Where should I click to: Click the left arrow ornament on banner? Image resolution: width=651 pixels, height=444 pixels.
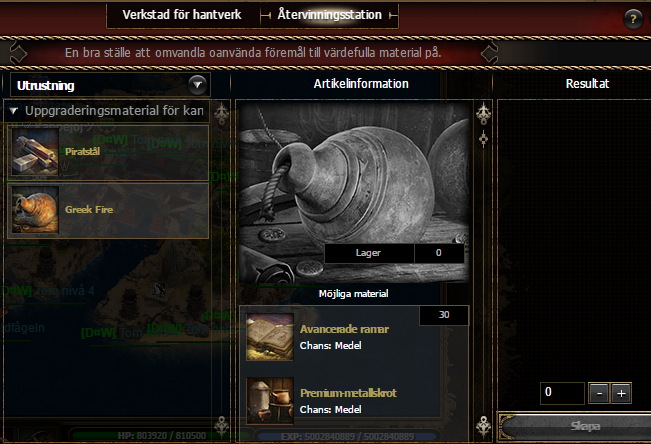[18, 53]
